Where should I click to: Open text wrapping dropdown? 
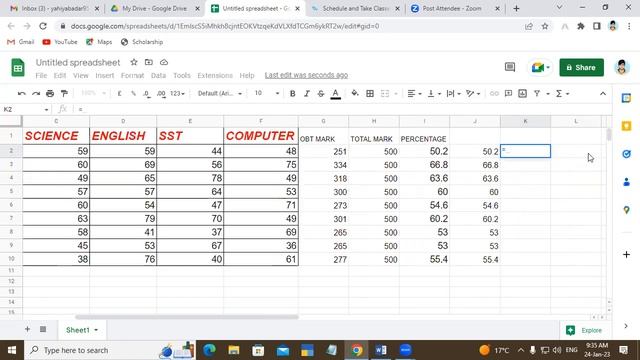pyautogui.click(x=453, y=93)
